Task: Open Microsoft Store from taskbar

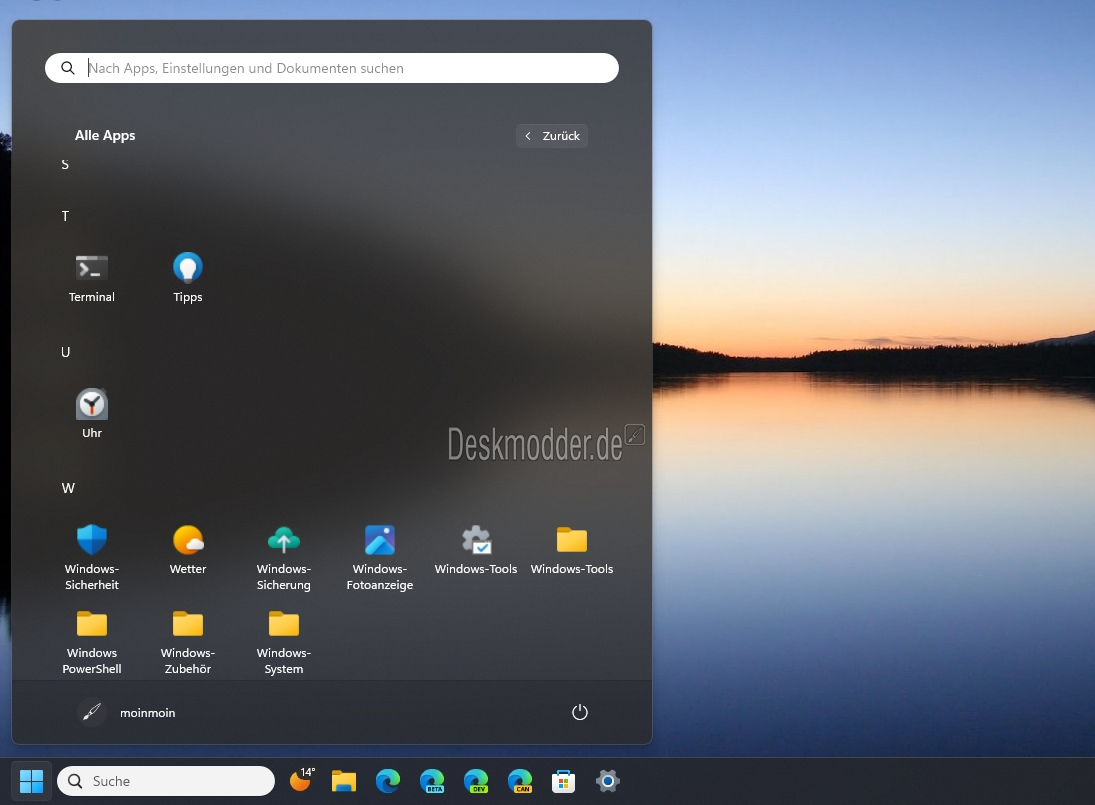Action: pos(564,781)
